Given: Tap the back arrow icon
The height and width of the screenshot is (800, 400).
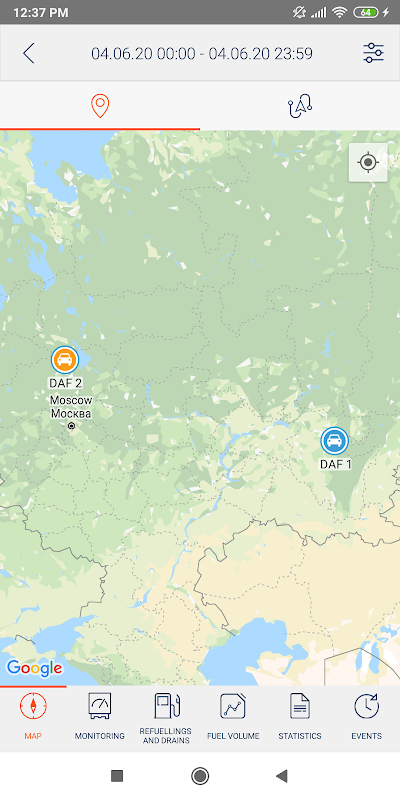Looking at the screenshot, I should [29, 54].
